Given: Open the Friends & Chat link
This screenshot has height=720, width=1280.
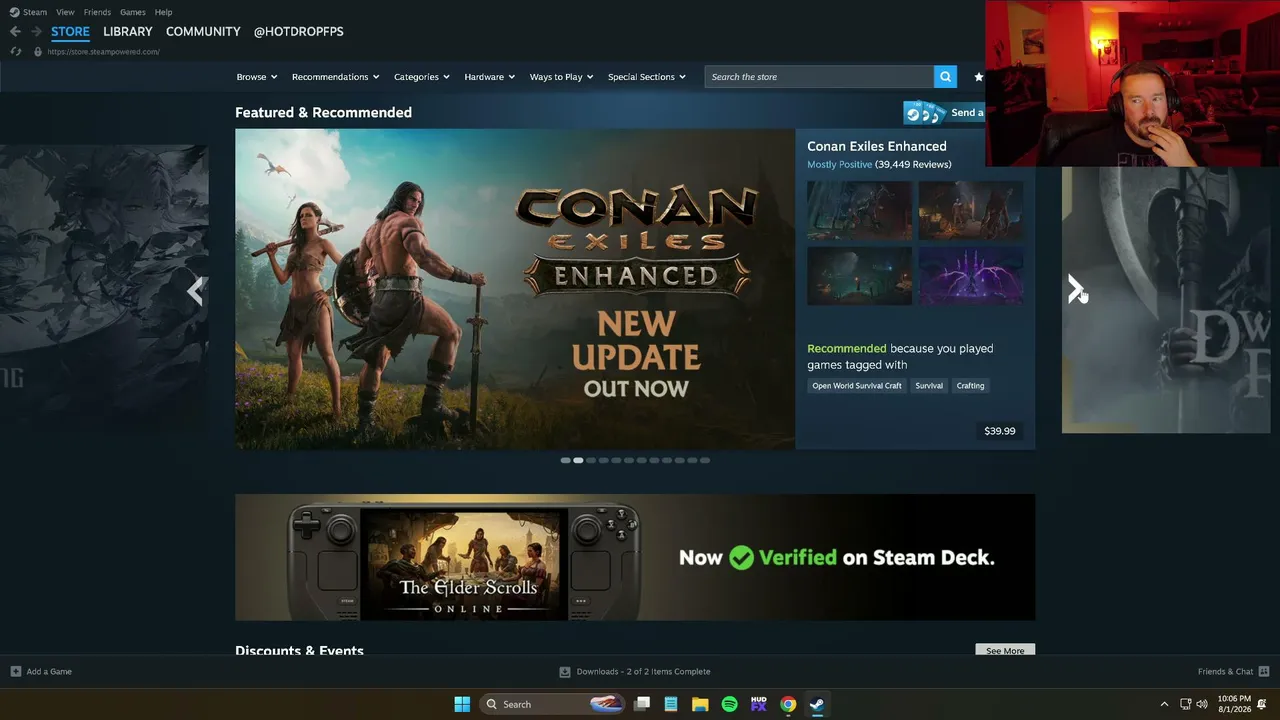Looking at the screenshot, I should click(1225, 672).
